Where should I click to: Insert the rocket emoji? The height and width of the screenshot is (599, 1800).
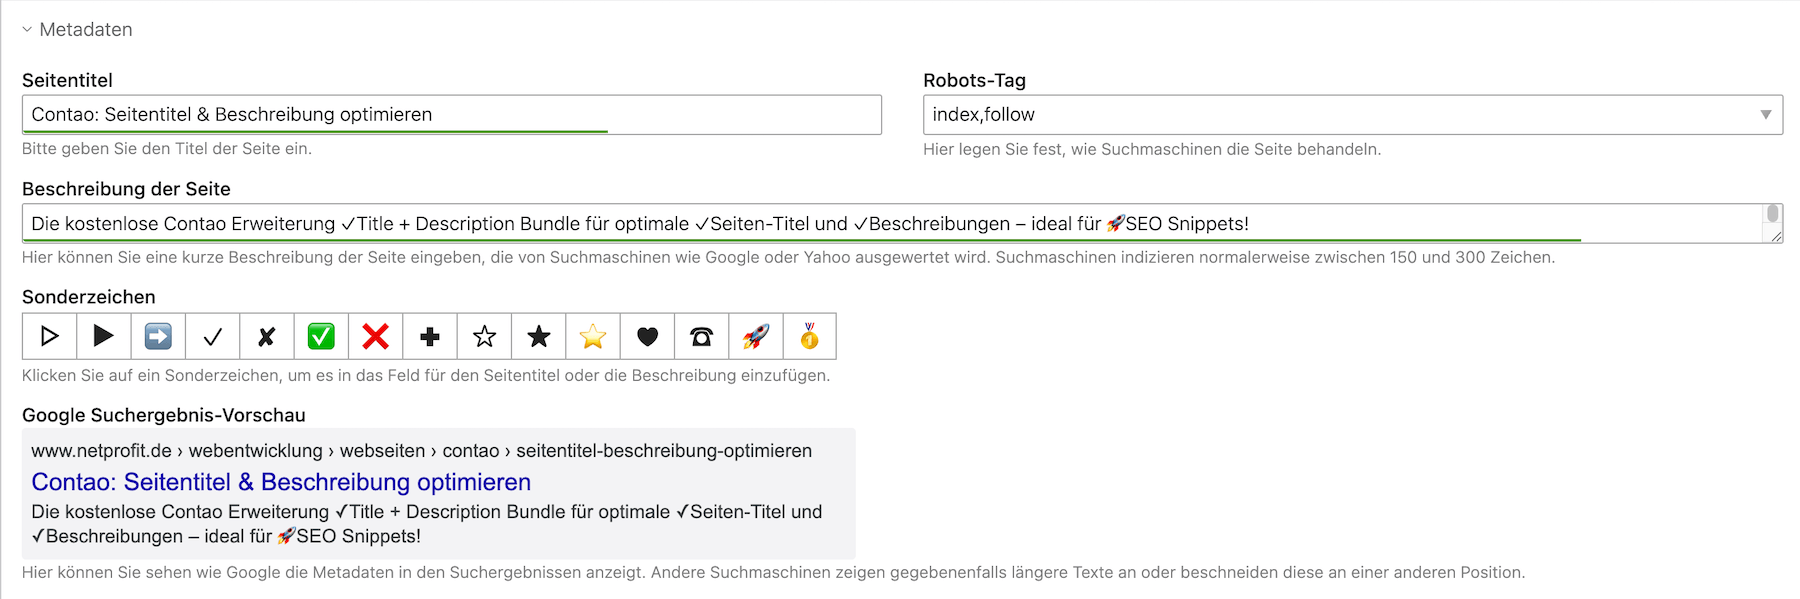click(x=756, y=336)
